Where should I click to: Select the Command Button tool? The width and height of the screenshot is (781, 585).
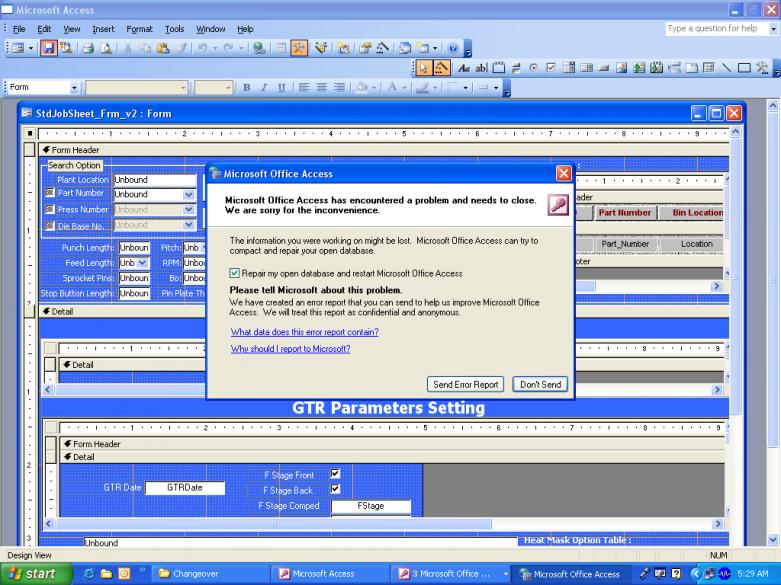coord(604,68)
